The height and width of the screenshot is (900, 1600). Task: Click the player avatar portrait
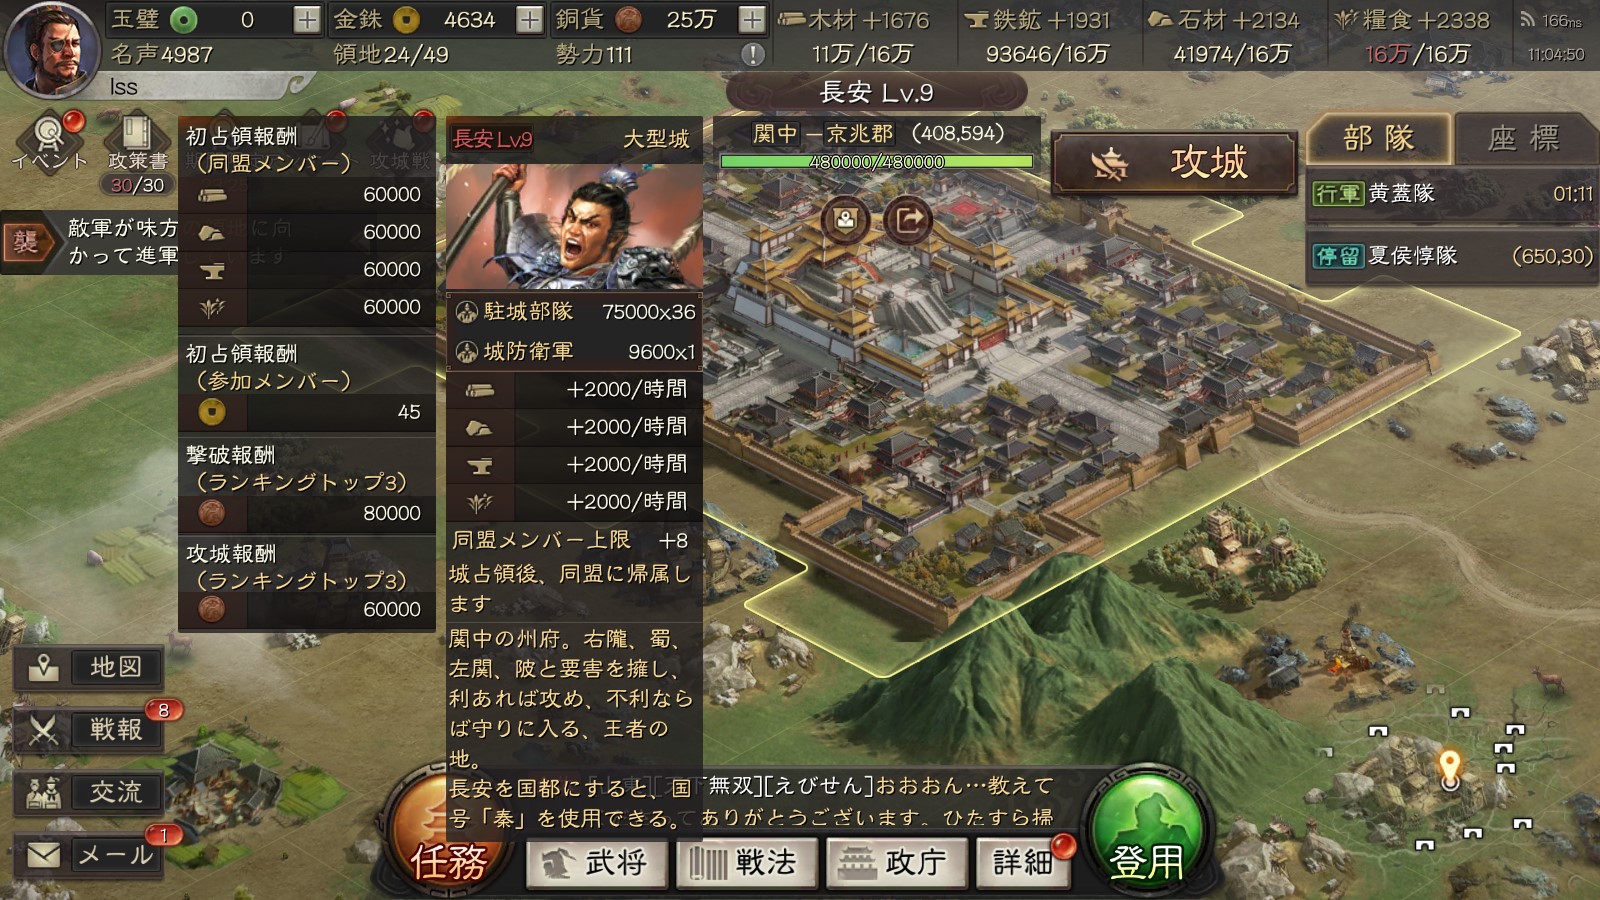[x=50, y=49]
